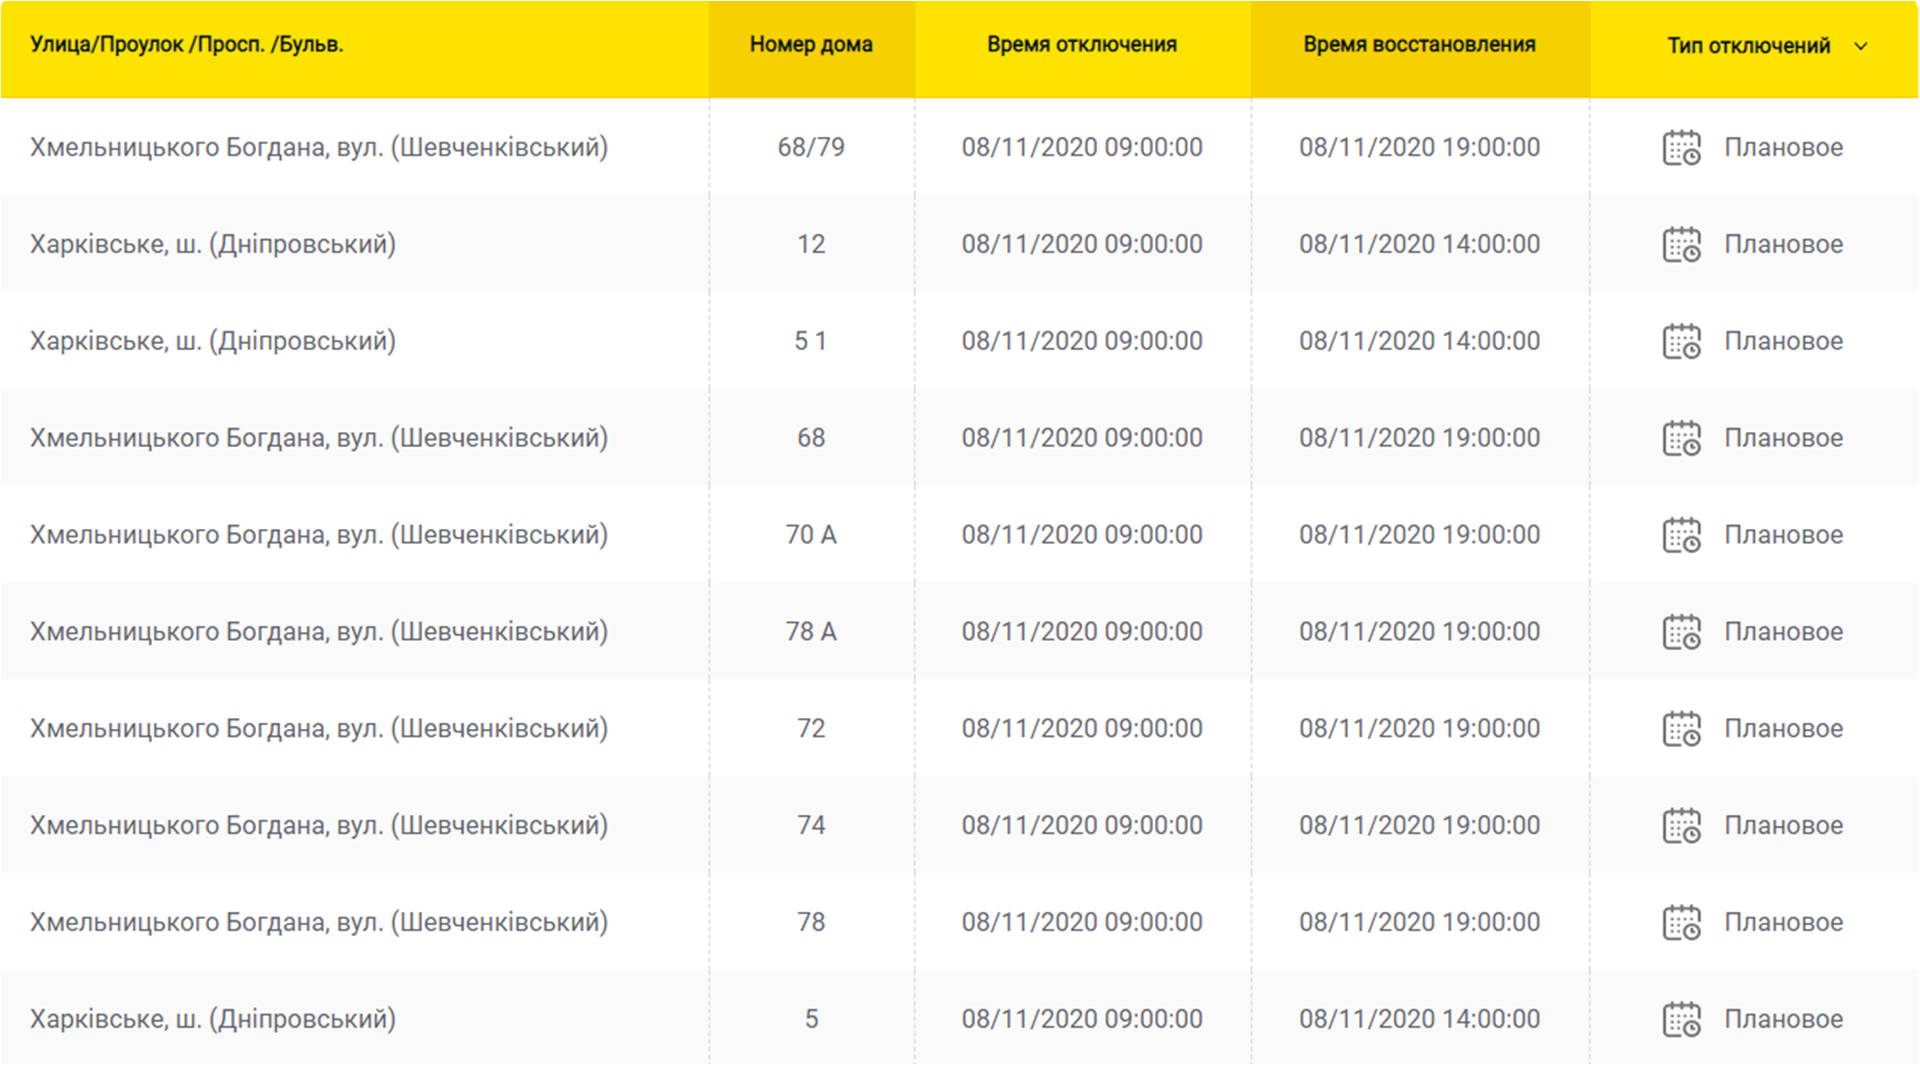
Task: Click the calendar icon in house 74 row
Action: coord(1681,827)
